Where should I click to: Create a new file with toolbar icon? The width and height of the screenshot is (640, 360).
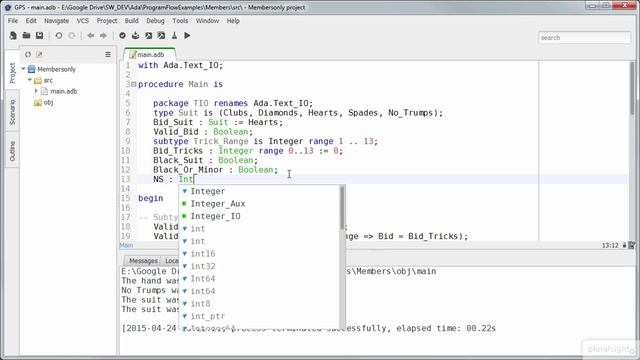[x=13, y=36]
